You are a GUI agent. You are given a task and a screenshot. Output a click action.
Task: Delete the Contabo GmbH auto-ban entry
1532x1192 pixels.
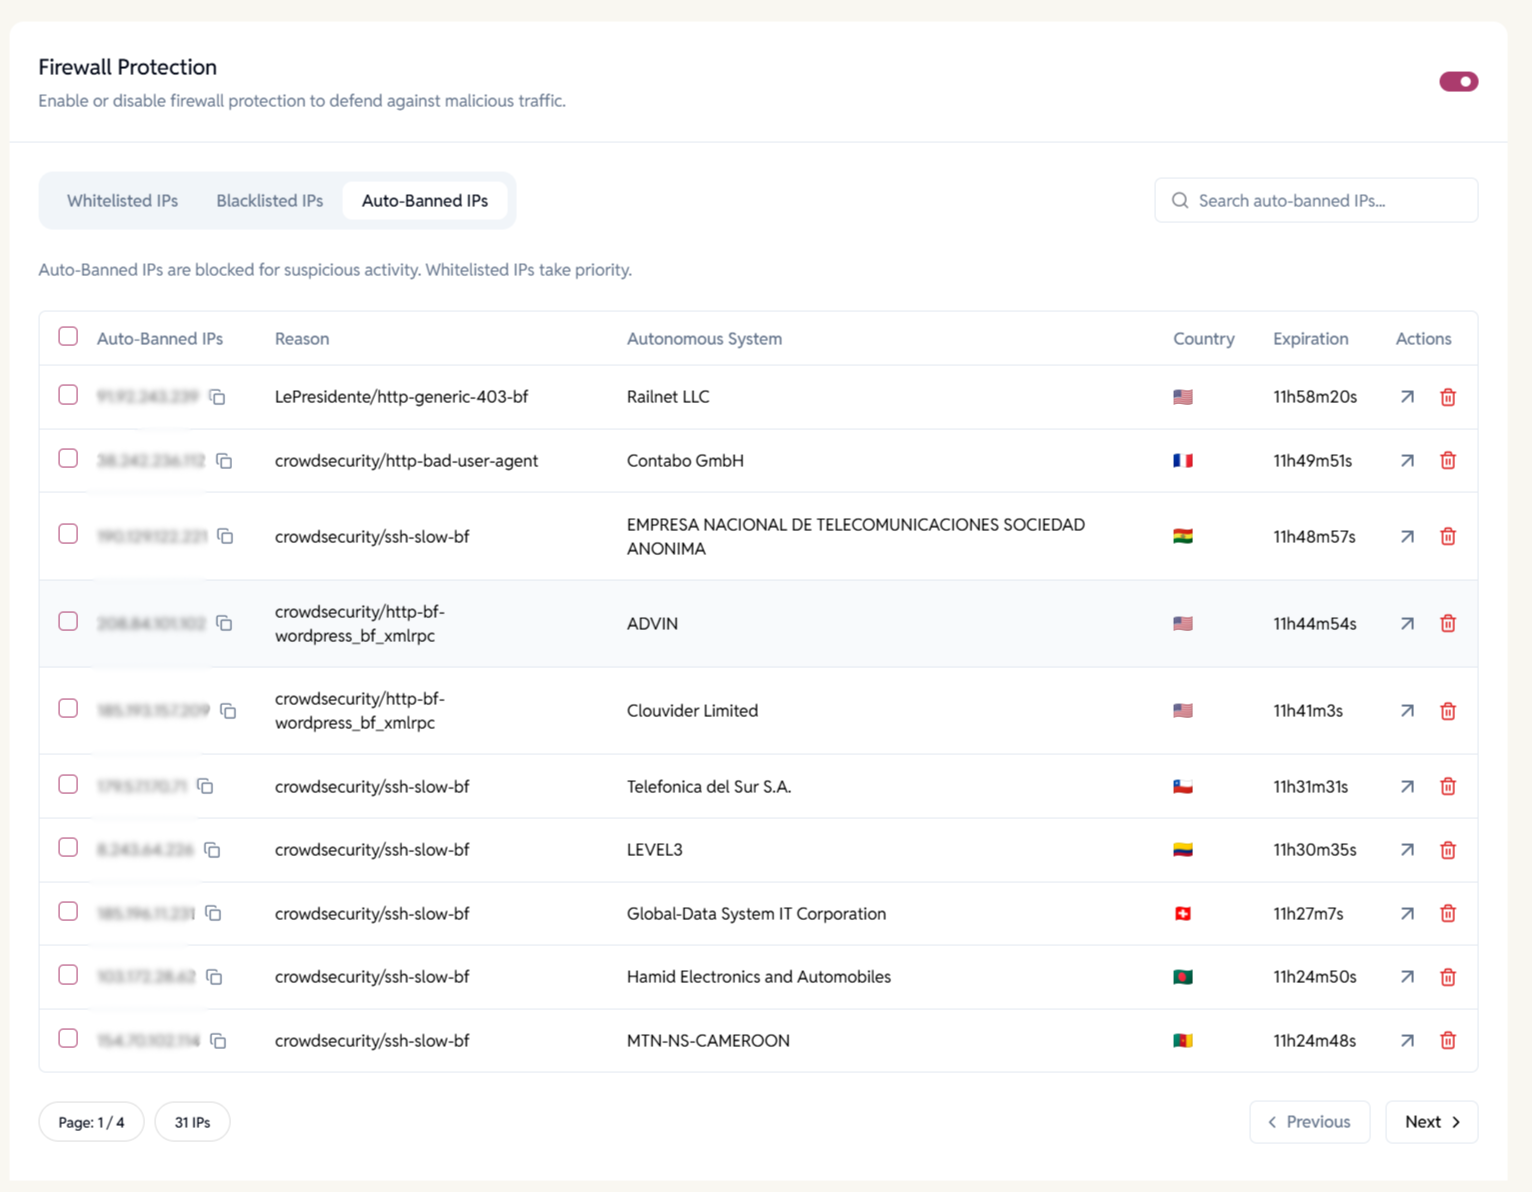(1447, 461)
